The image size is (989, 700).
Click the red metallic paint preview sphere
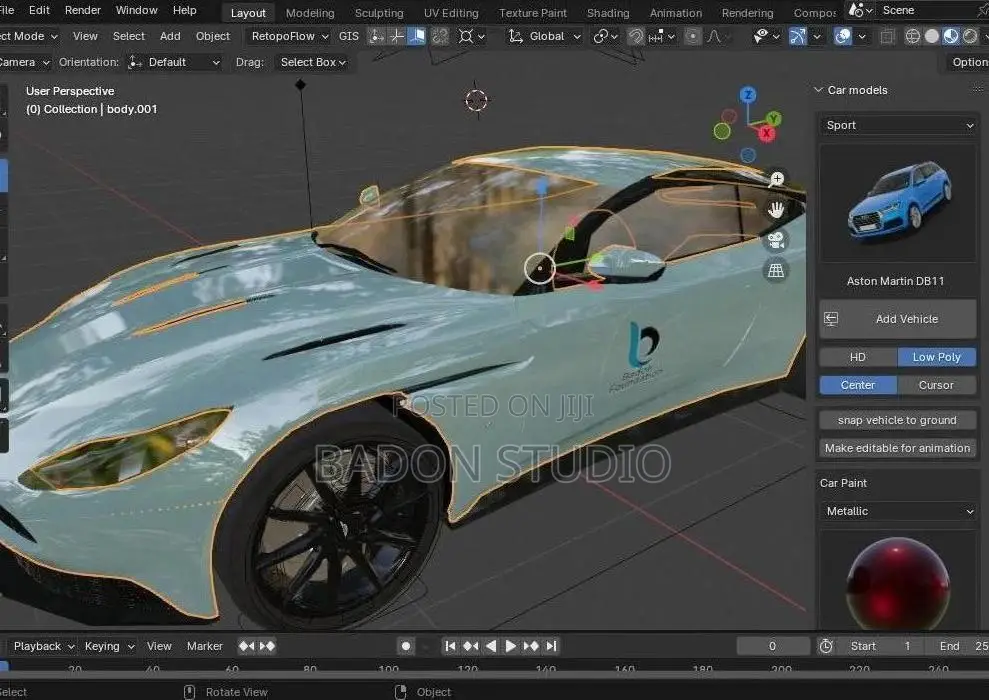[898, 581]
